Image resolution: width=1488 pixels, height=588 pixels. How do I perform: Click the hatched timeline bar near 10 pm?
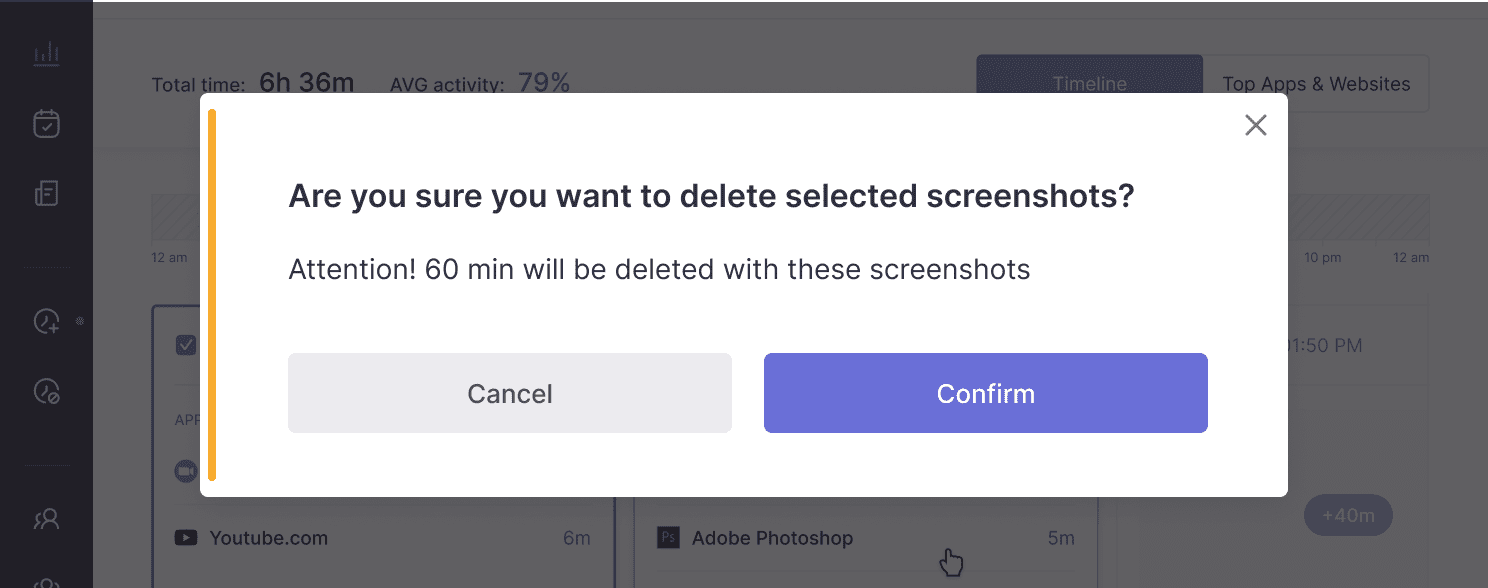click(x=1358, y=218)
